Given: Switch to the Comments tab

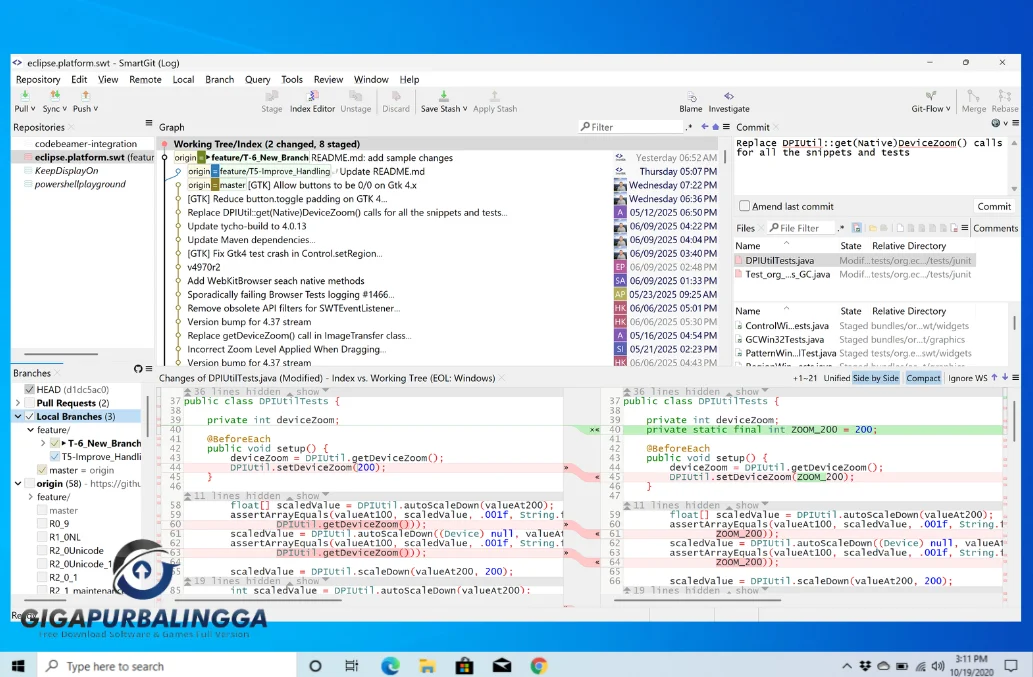Looking at the screenshot, I should point(995,228).
